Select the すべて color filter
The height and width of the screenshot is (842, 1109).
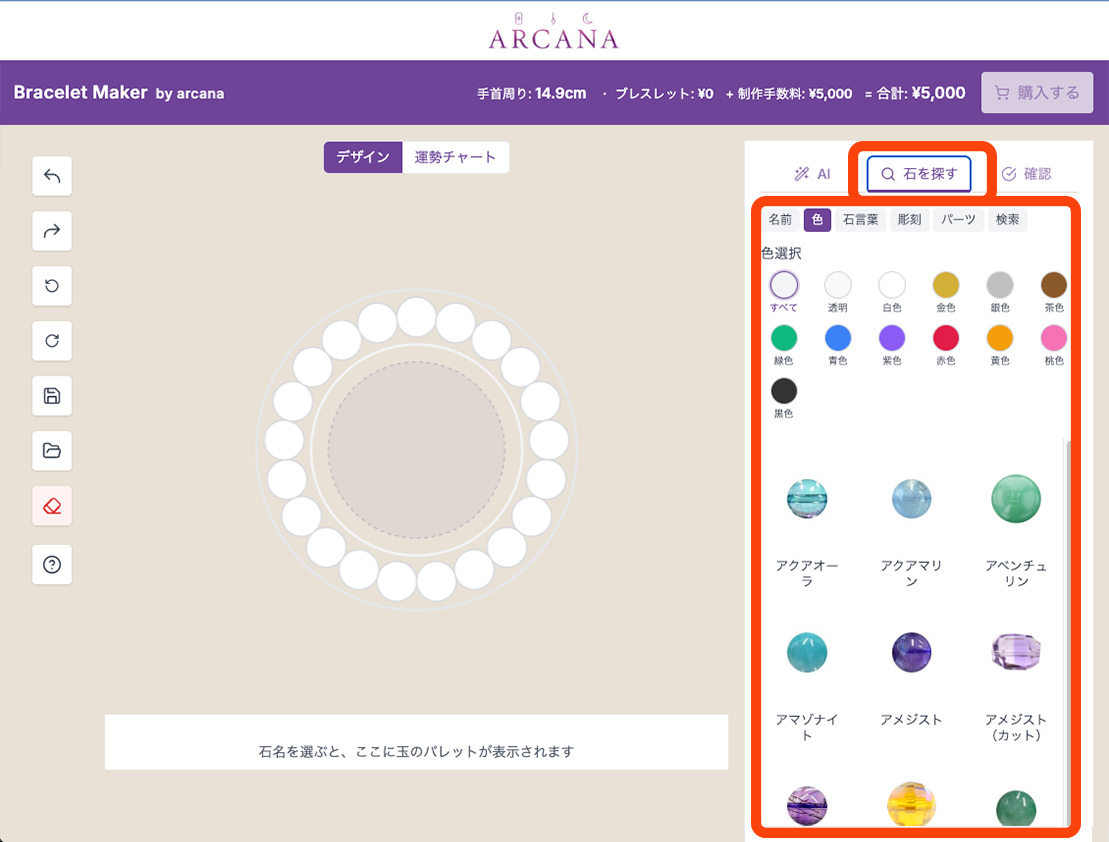click(x=784, y=285)
